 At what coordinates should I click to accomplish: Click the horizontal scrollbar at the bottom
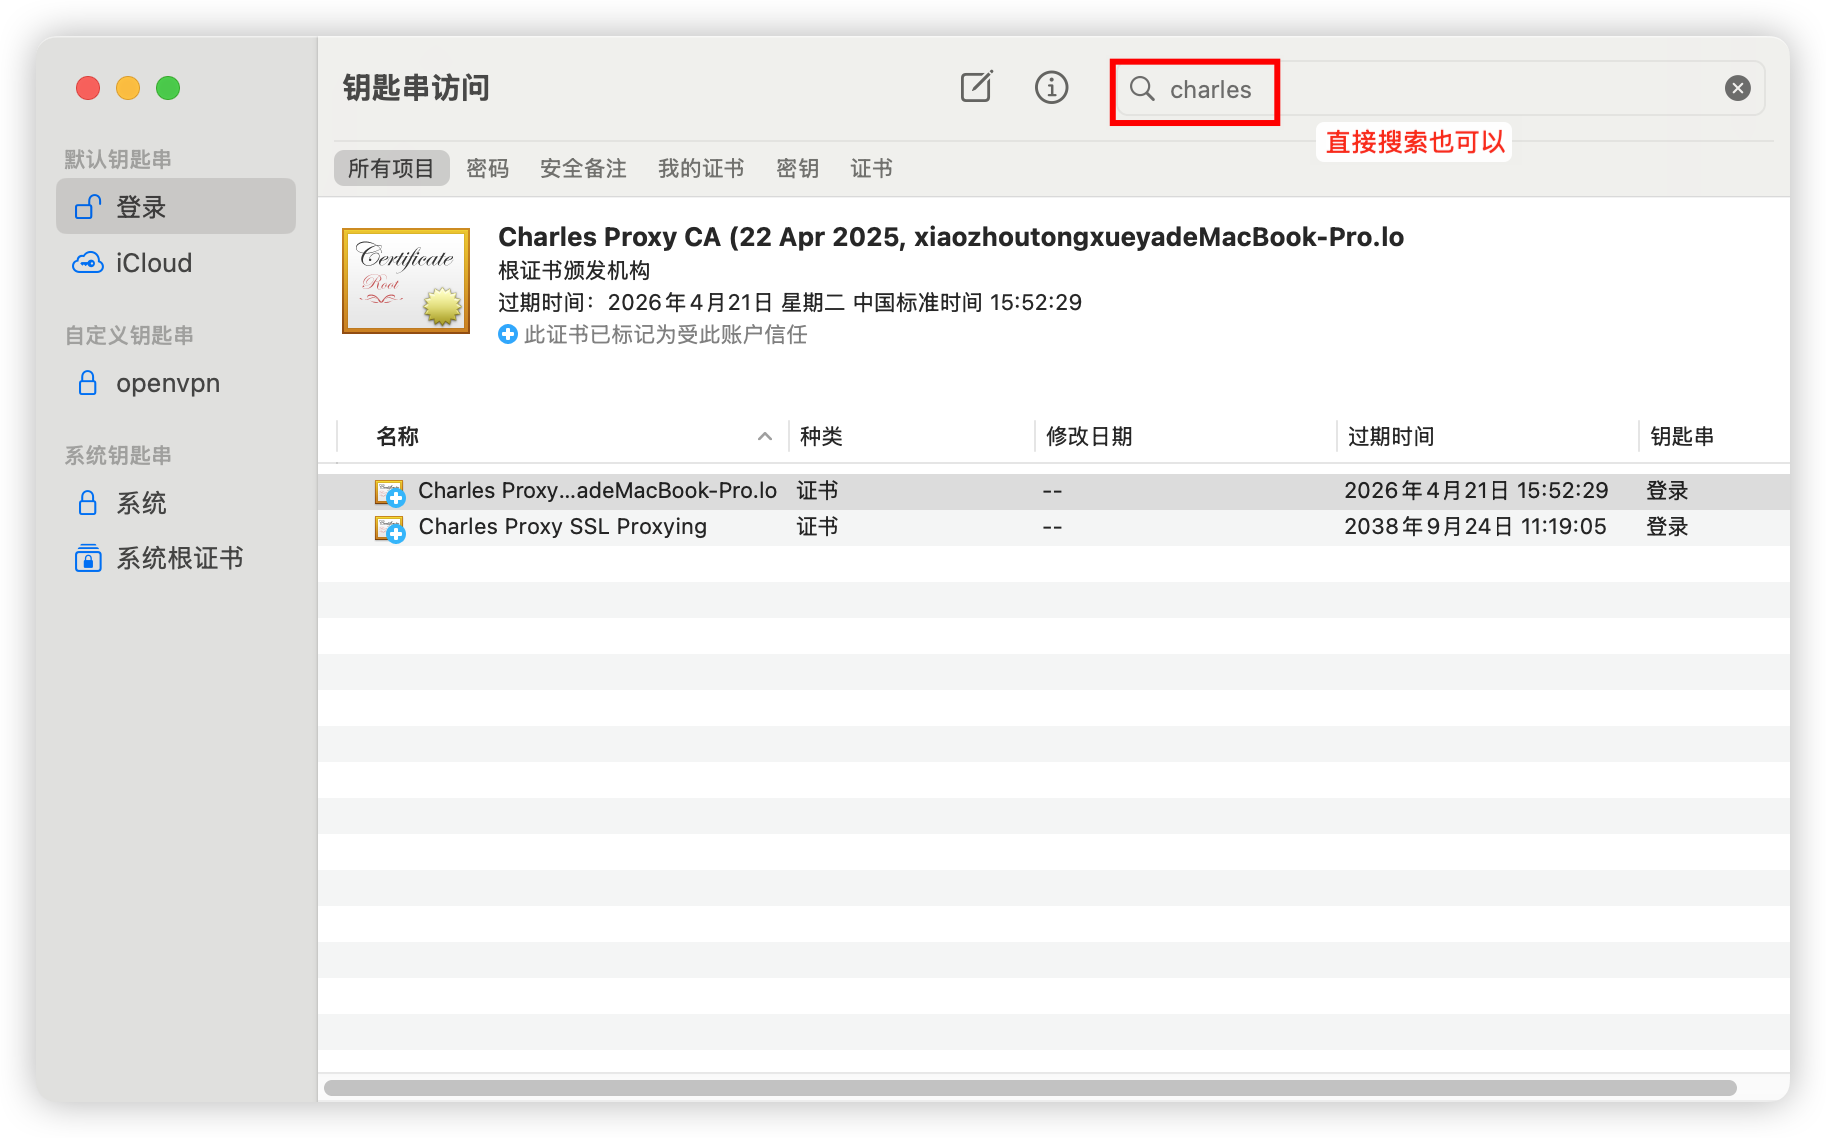point(1030,1088)
